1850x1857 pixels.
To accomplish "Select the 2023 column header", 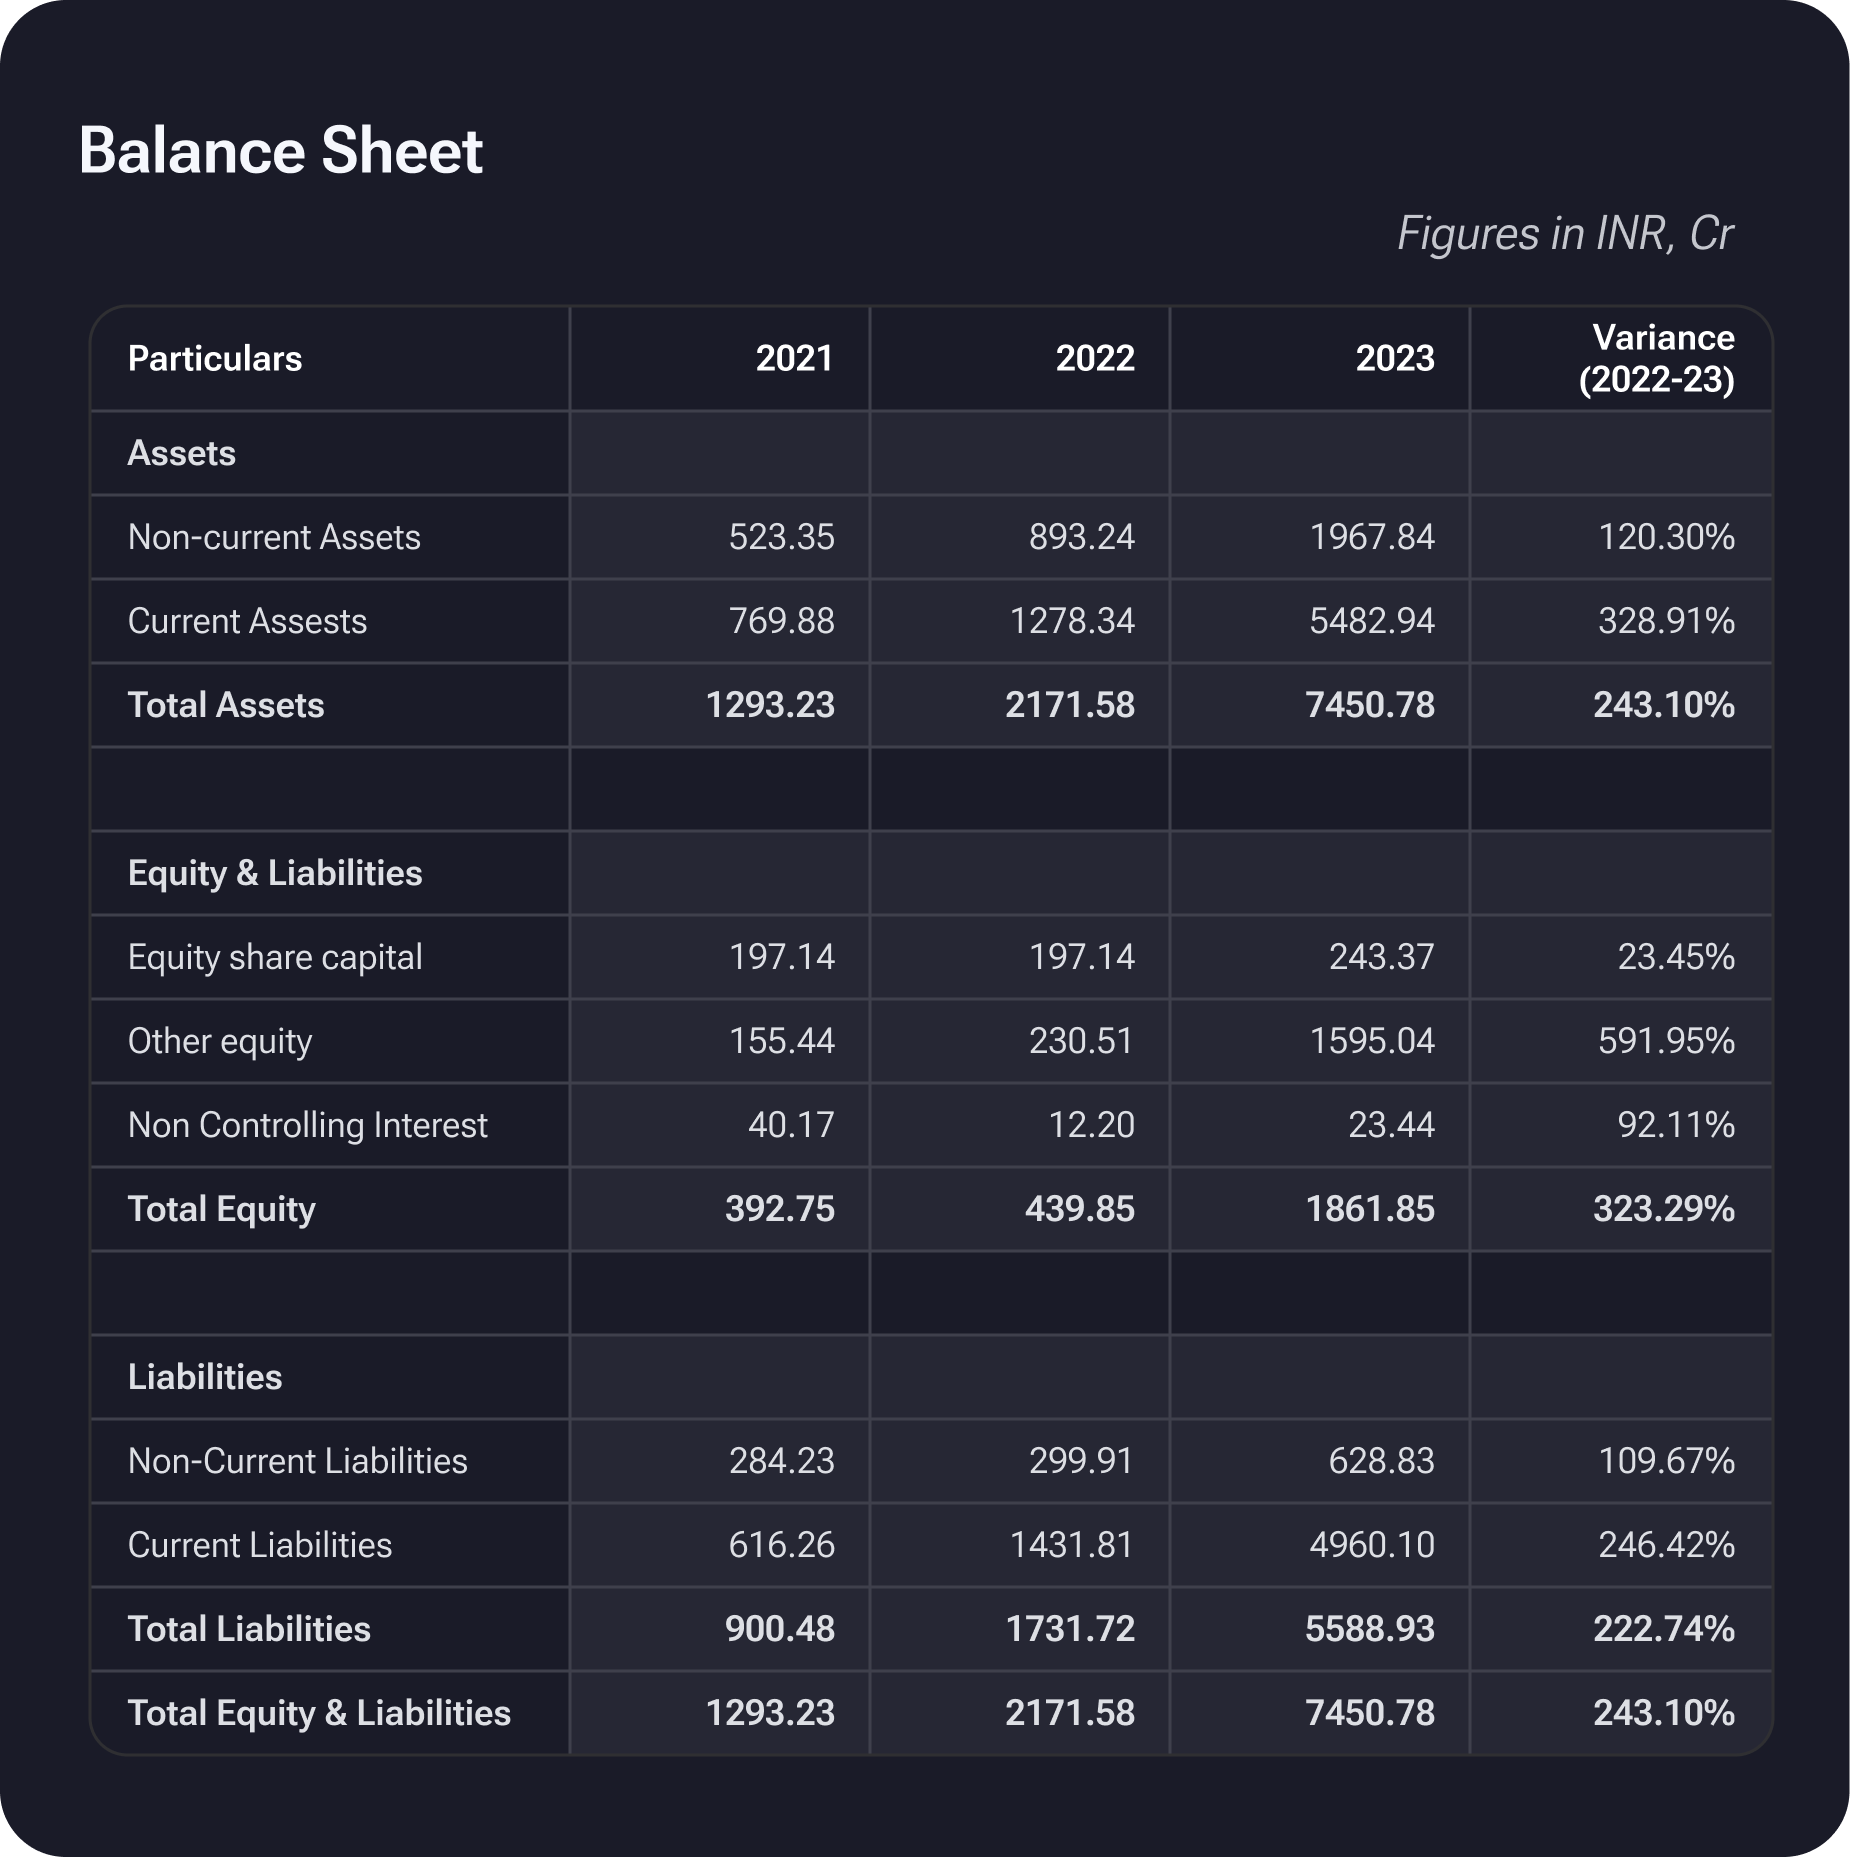I will point(1394,358).
